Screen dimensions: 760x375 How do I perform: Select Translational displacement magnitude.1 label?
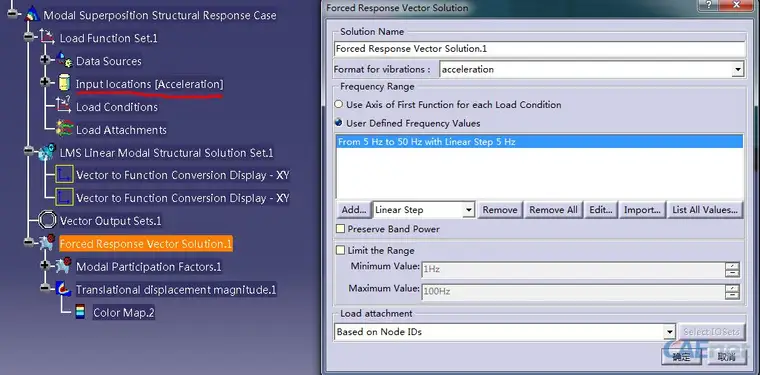[x=176, y=290]
